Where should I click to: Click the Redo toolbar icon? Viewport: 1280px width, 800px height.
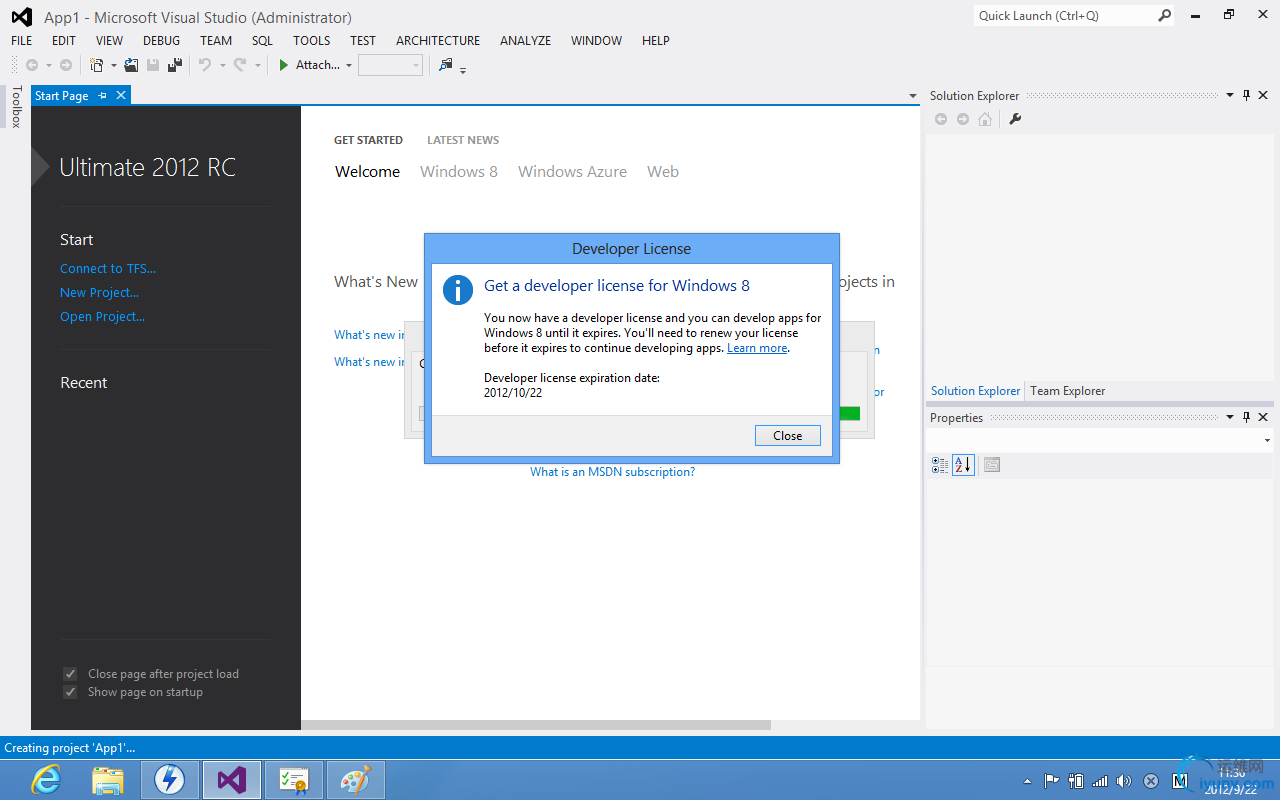(x=240, y=65)
